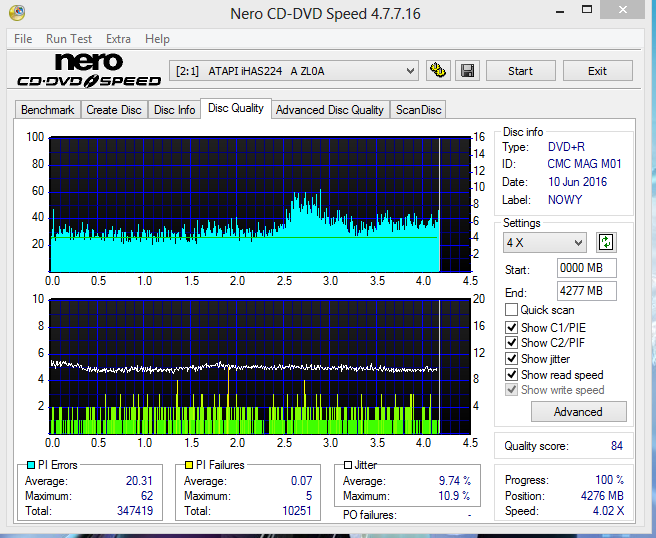
Task: Maximize the Nero window
Action: click(x=587, y=9)
